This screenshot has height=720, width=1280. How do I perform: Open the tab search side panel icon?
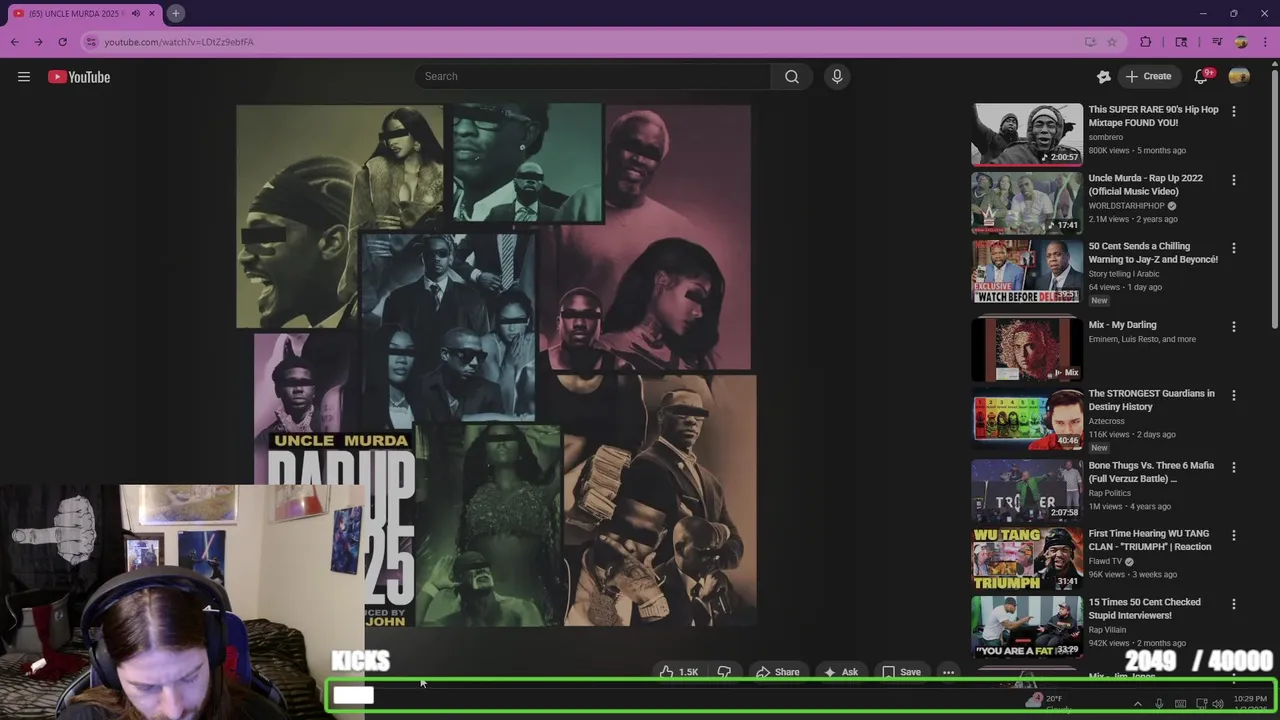click(1181, 42)
